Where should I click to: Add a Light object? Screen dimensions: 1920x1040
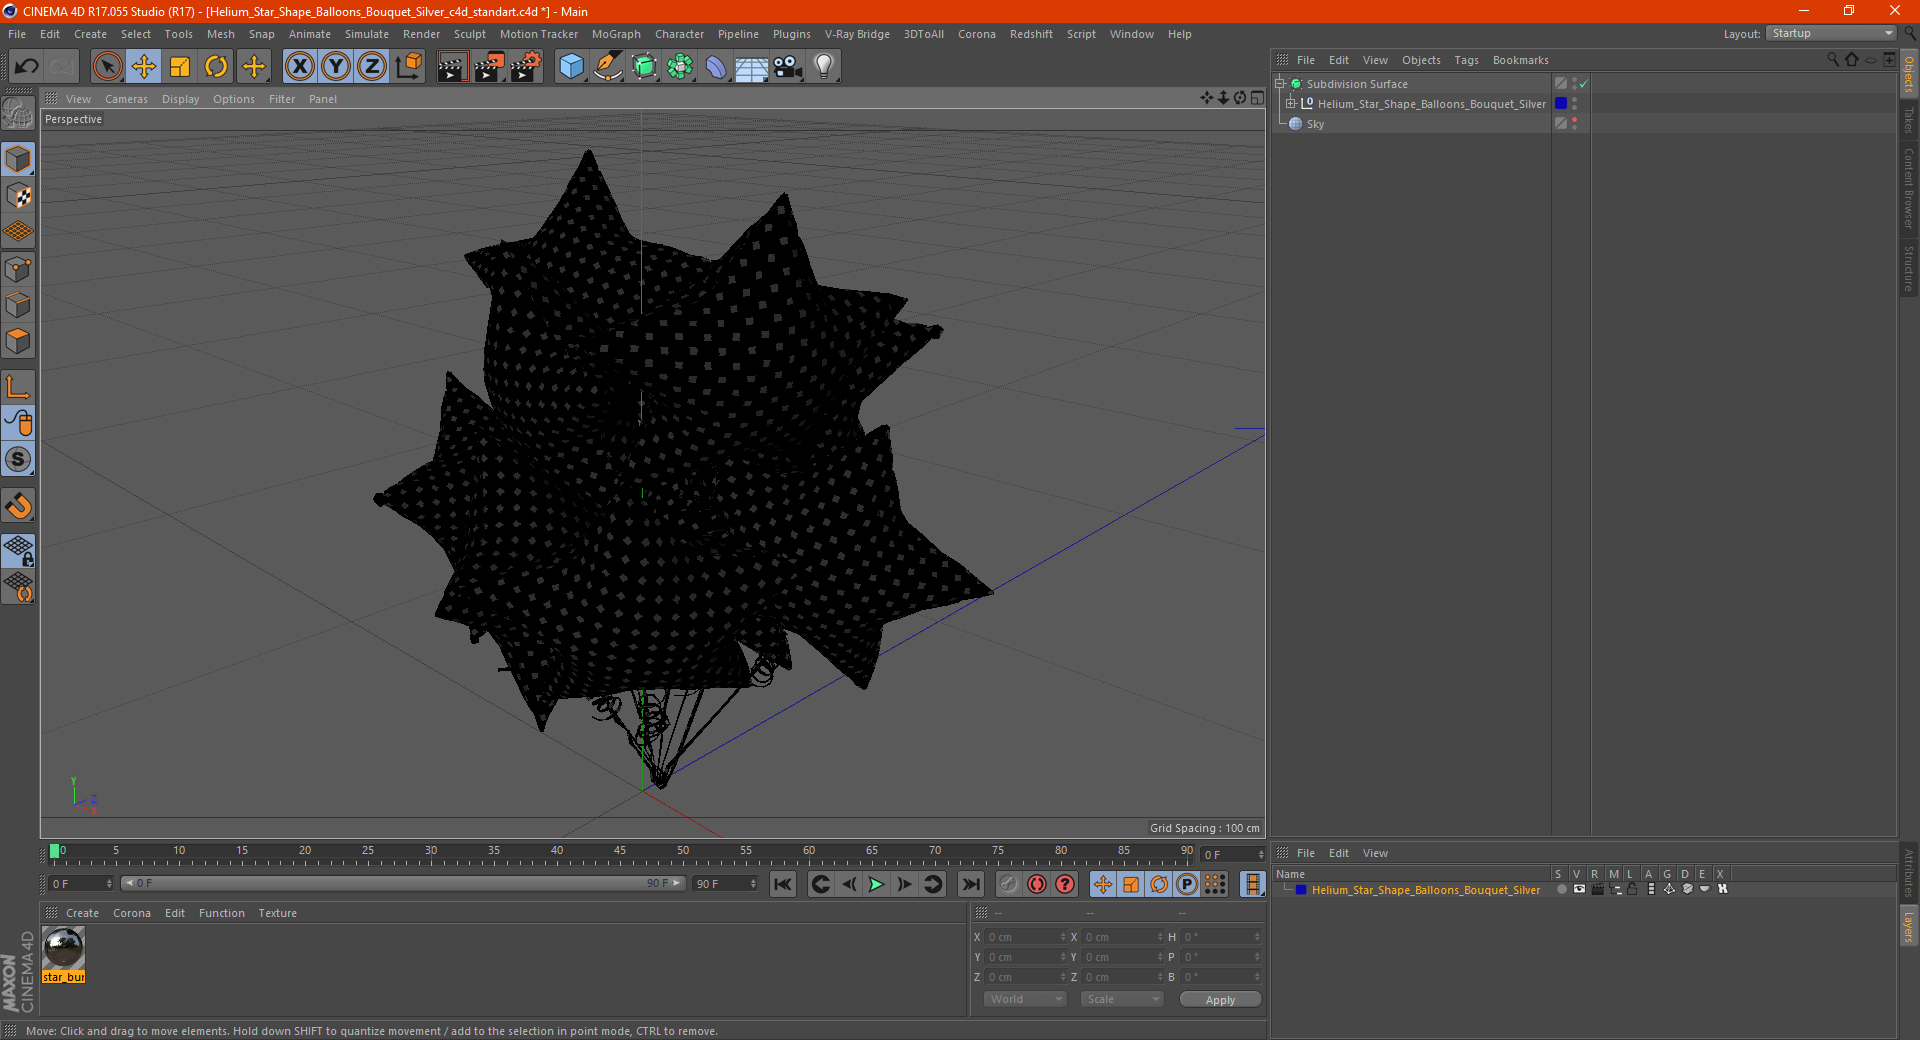(x=824, y=67)
